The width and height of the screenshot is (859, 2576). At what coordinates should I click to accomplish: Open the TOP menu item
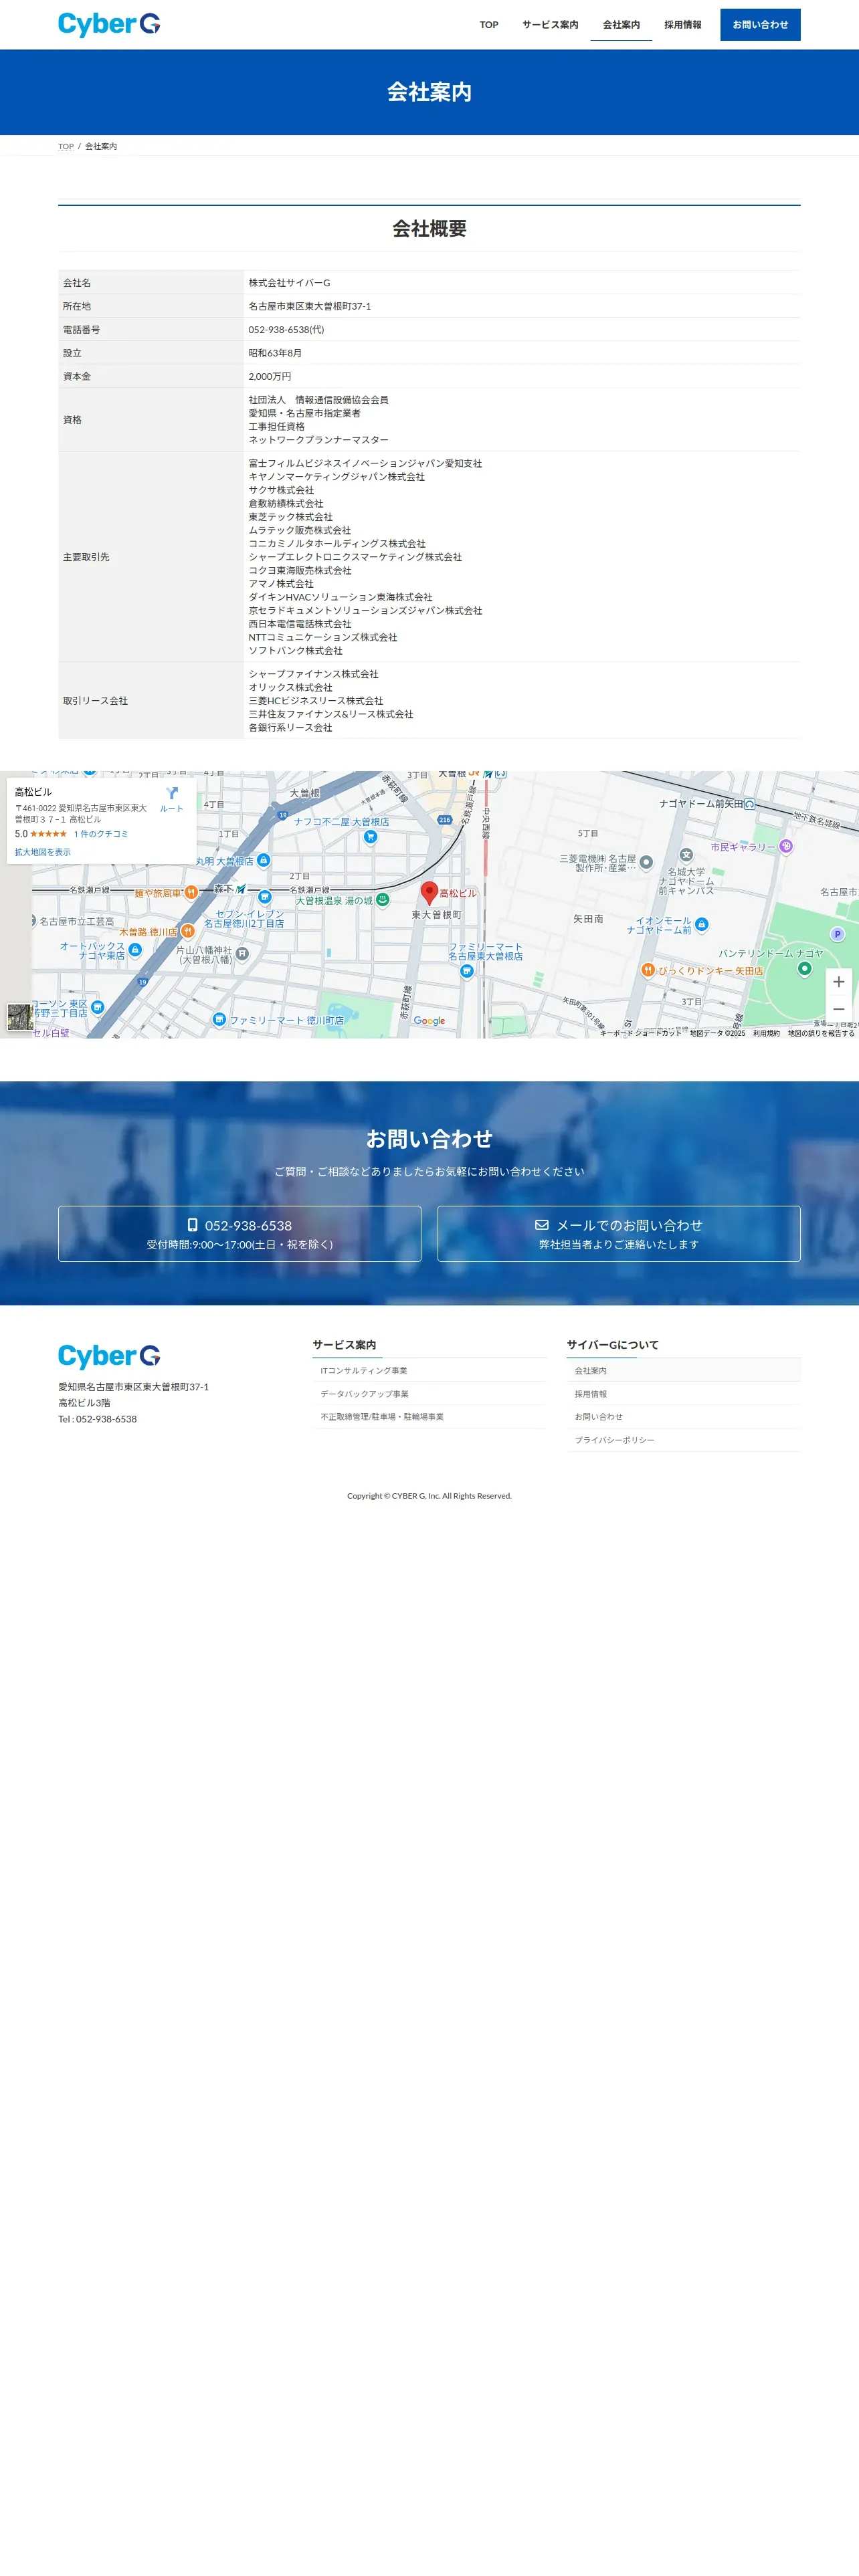tap(488, 25)
